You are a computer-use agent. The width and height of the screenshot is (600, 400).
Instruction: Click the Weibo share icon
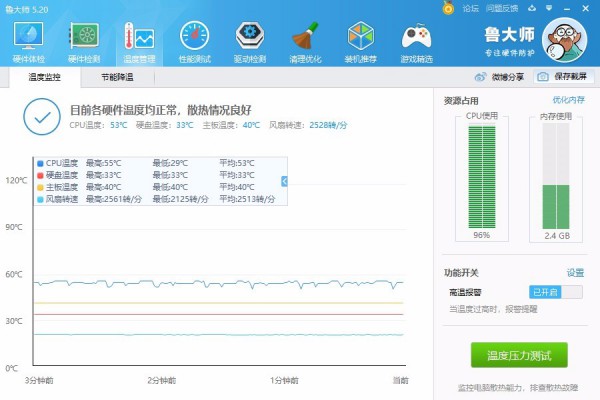tap(480, 77)
